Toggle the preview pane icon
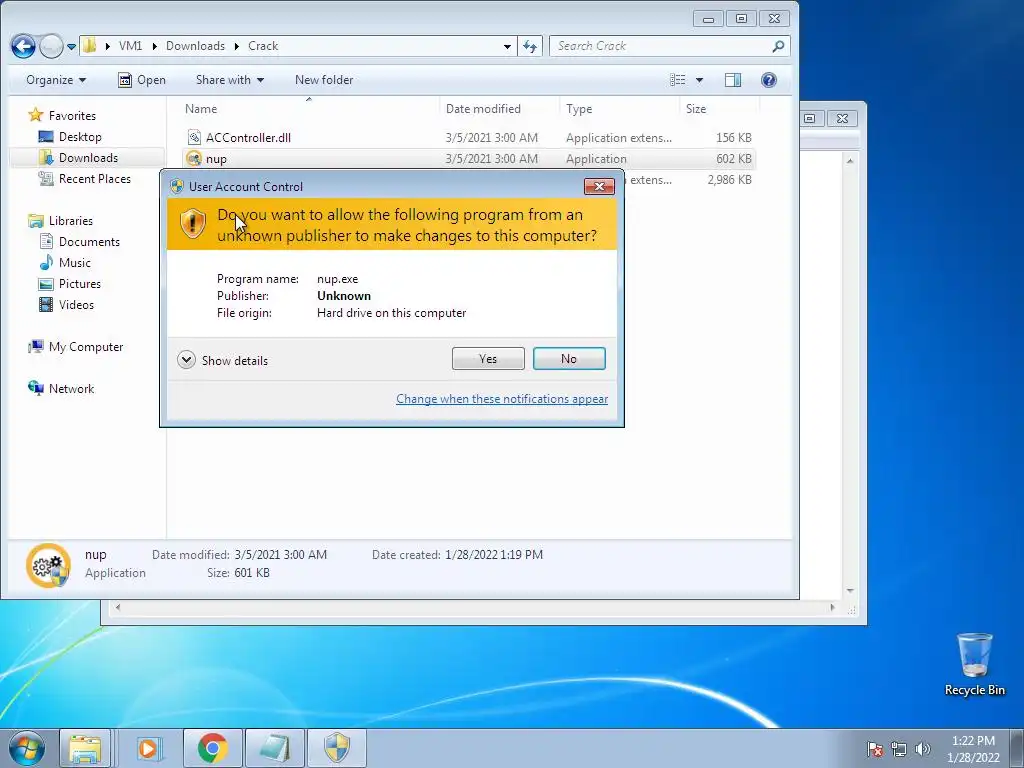 tap(733, 80)
